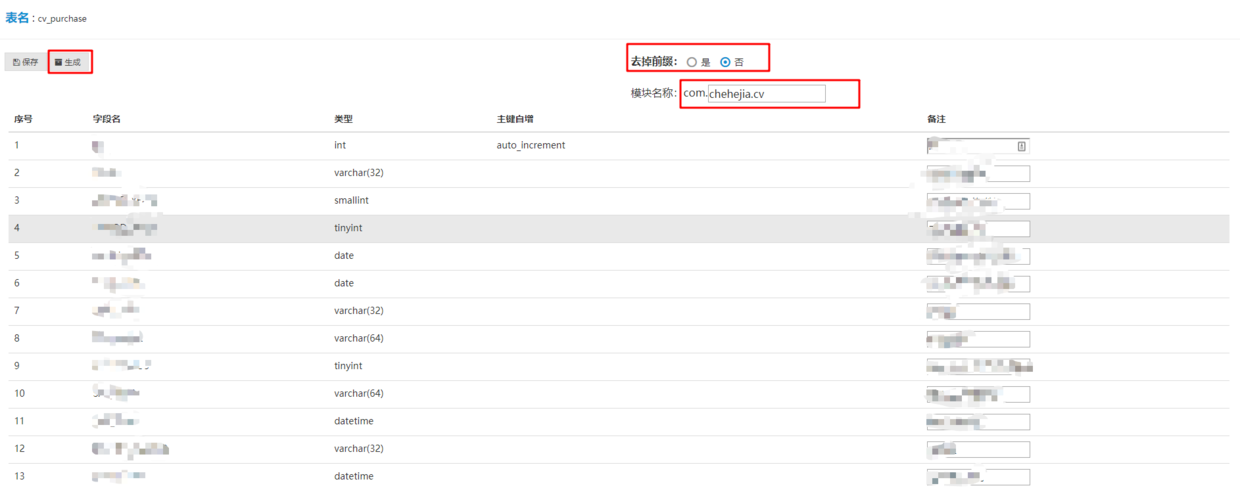Viewport: 1240px width, 490px height.
Task: Click the varchar(32) type in row 12
Action: (359, 449)
